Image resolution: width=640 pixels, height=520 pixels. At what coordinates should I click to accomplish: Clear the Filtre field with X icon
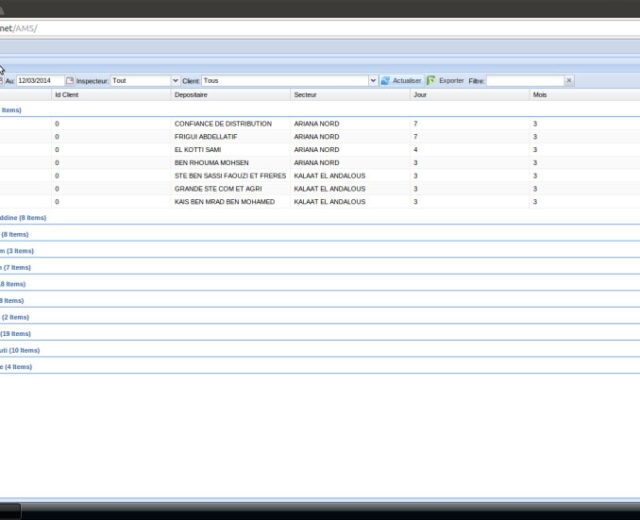click(x=570, y=81)
